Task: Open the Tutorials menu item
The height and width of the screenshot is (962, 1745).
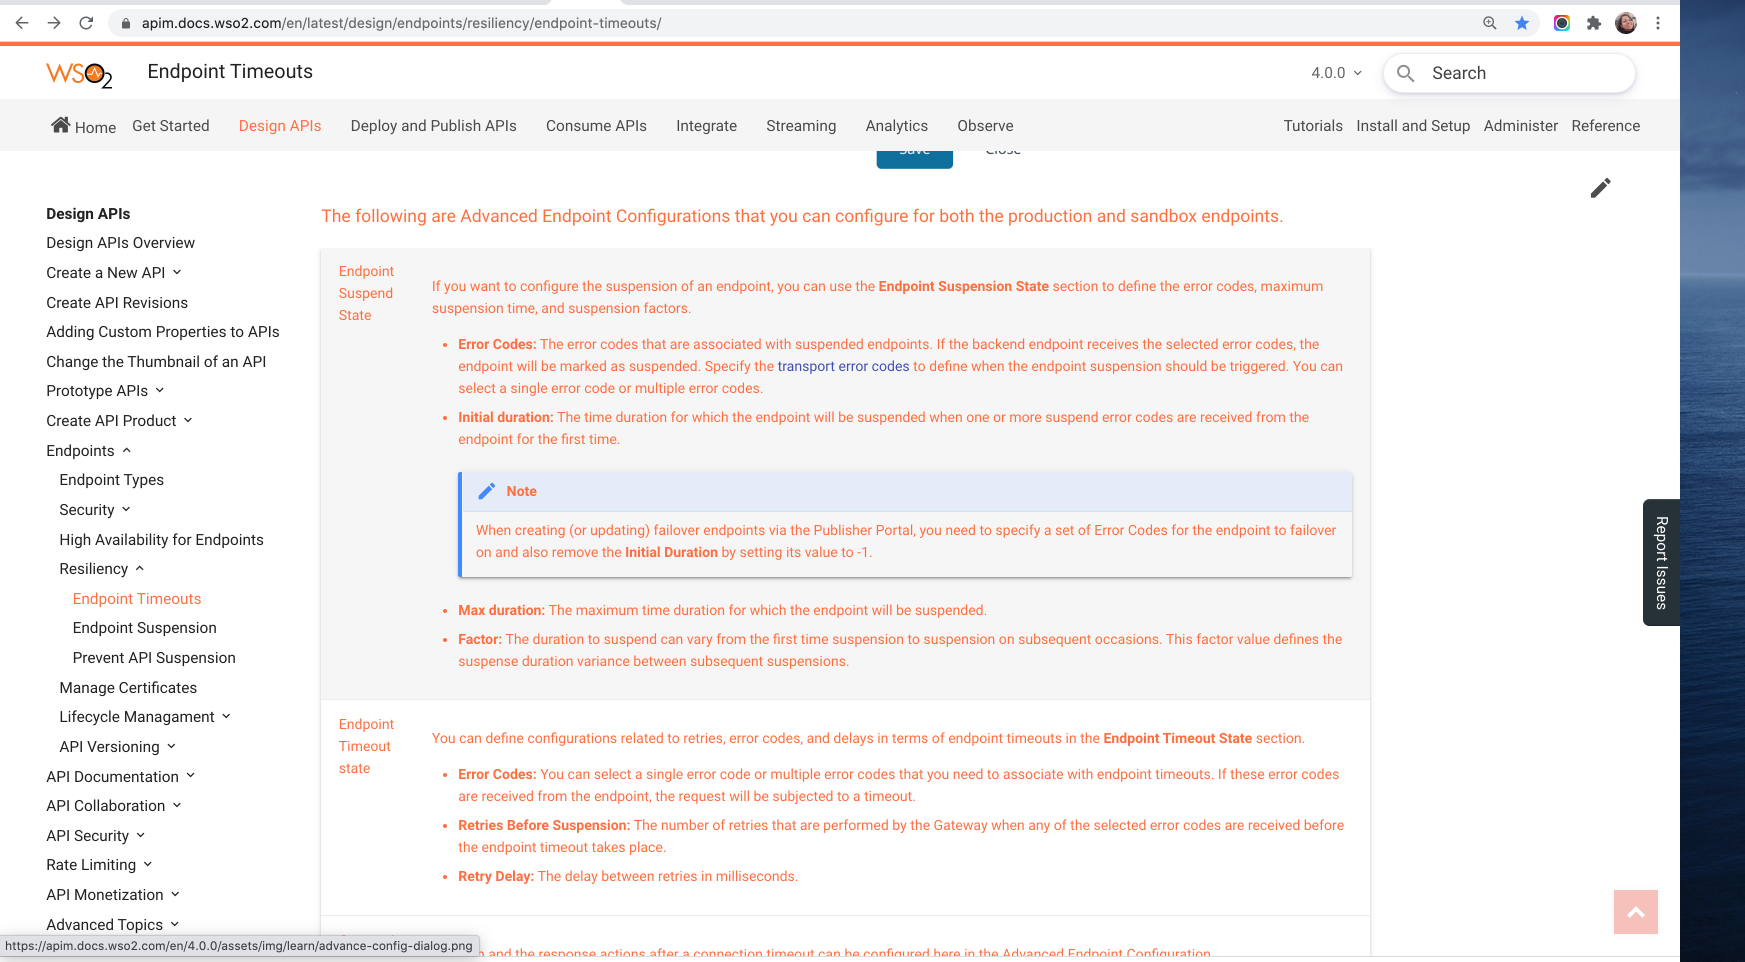Action: pyautogui.click(x=1313, y=125)
